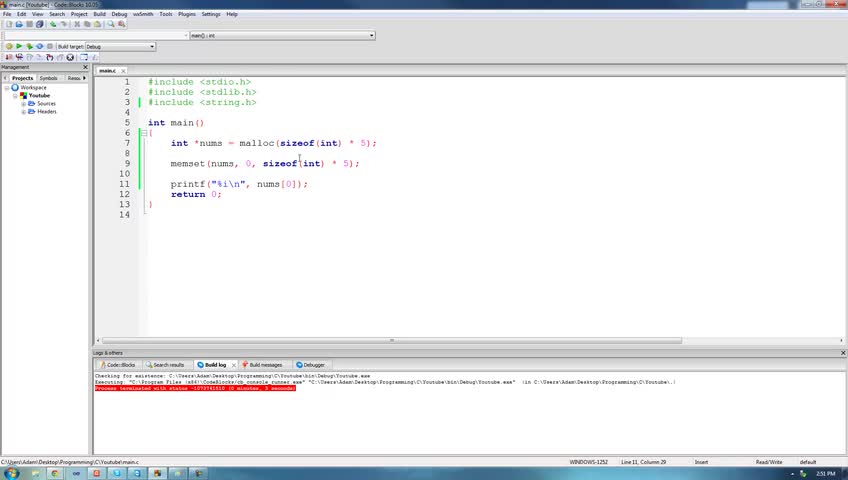
Task: Open the Code::Blocks log tab
Action: point(118,365)
